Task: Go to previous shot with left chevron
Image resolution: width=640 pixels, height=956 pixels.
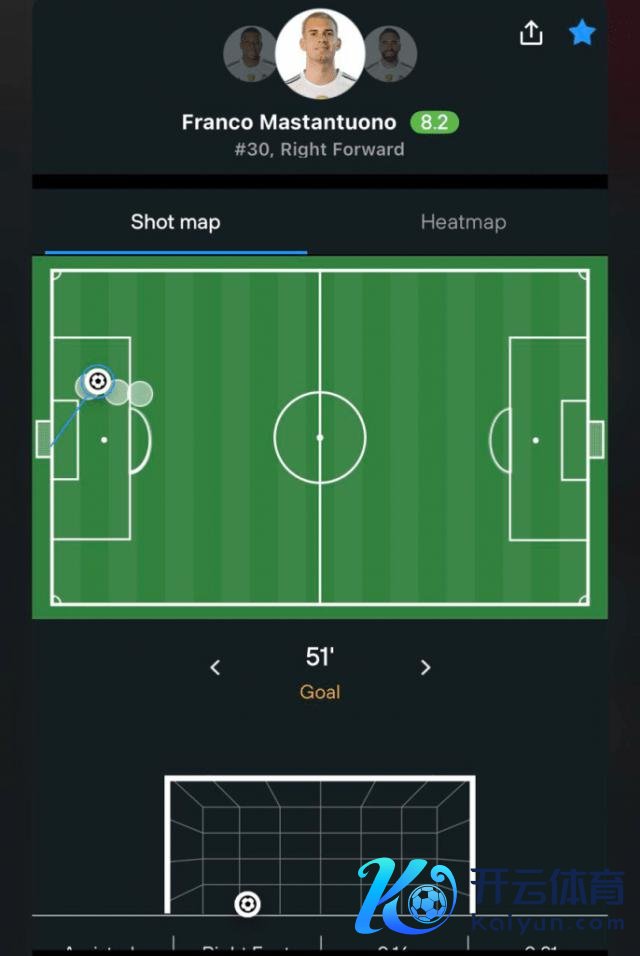Action: pyautogui.click(x=215, y=667)
